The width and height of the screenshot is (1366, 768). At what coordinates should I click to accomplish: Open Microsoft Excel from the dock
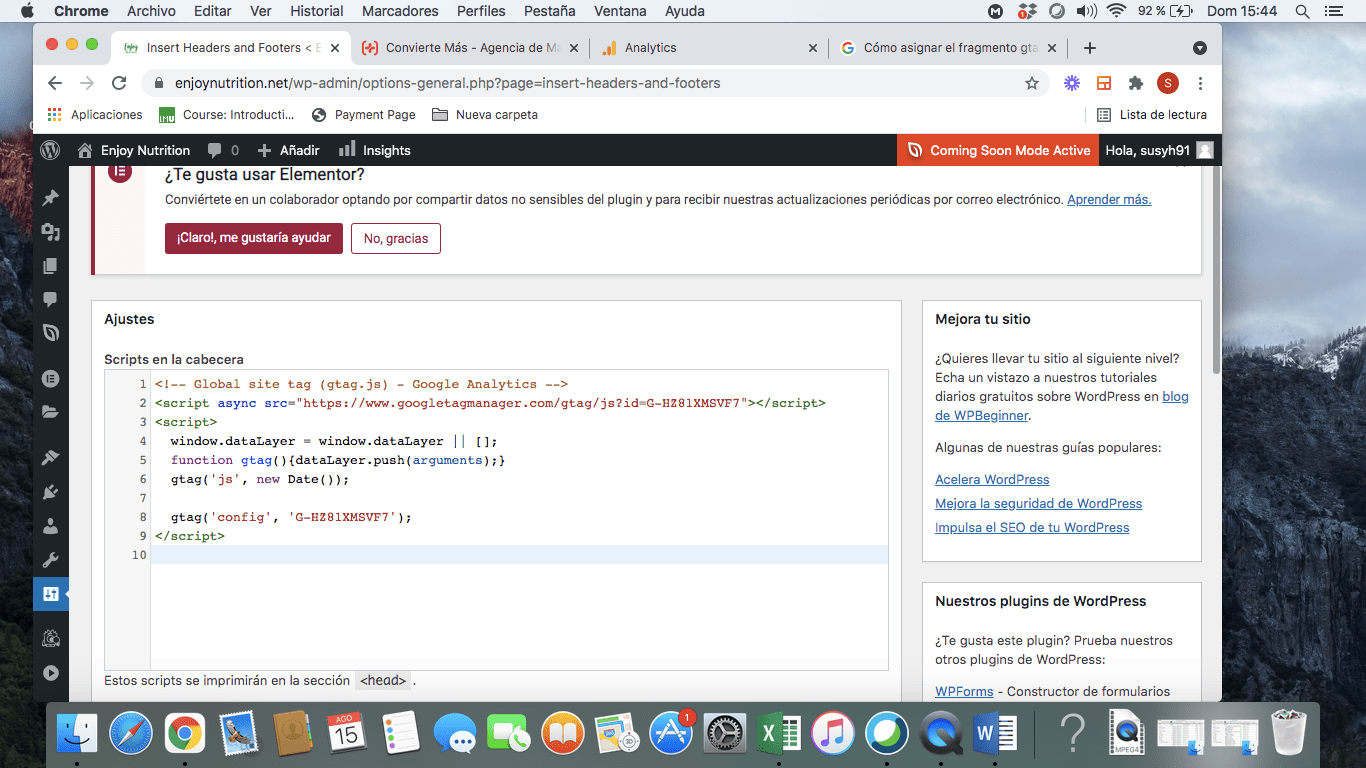coord(778,733)
